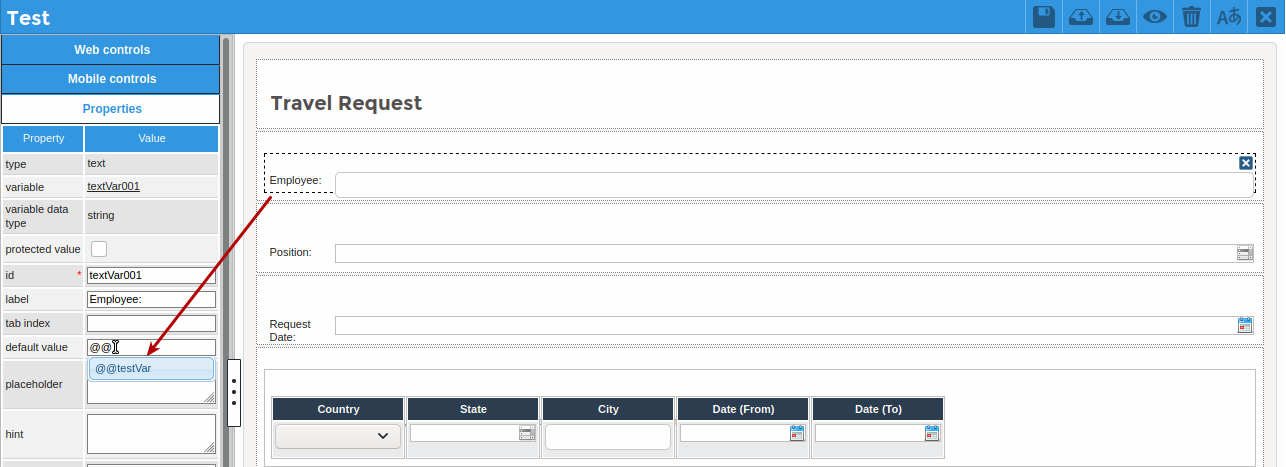This screenshot has height=467, width=1286.
Task: Switch to the Mobile controls panel
Action: pyautogui.click(x=111, y=79)
